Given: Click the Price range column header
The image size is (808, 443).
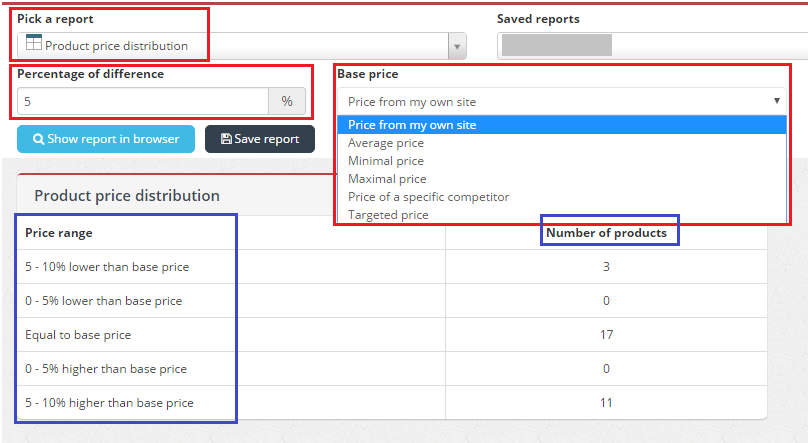Looking at the screenshot, I should coord(59,233).
